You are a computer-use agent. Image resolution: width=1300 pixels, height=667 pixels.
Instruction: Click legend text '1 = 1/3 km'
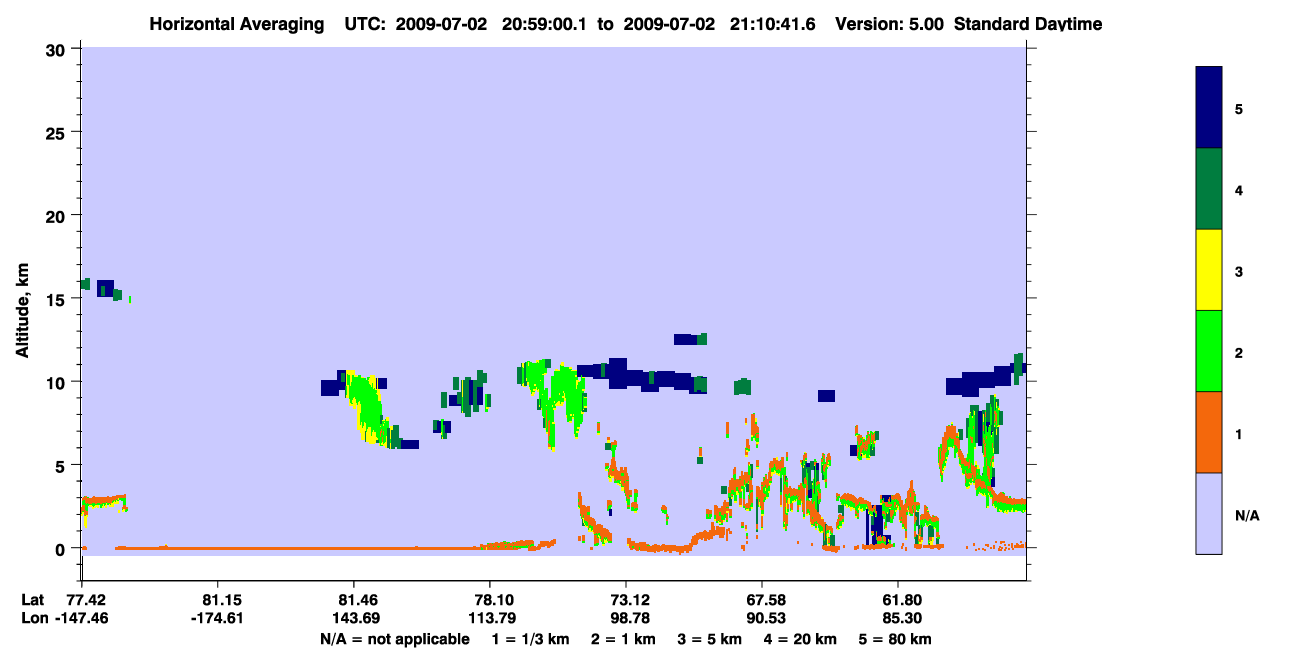pos(531,639)
